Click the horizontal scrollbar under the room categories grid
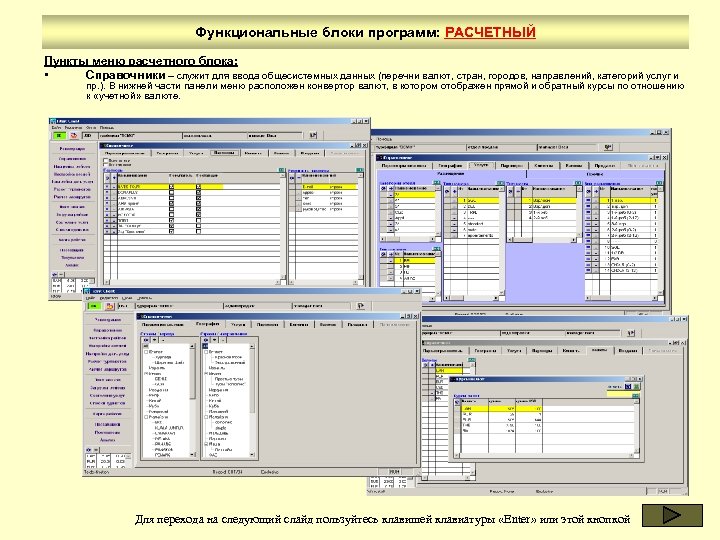Viewport: 720px width, 540px height. (409, 239)
